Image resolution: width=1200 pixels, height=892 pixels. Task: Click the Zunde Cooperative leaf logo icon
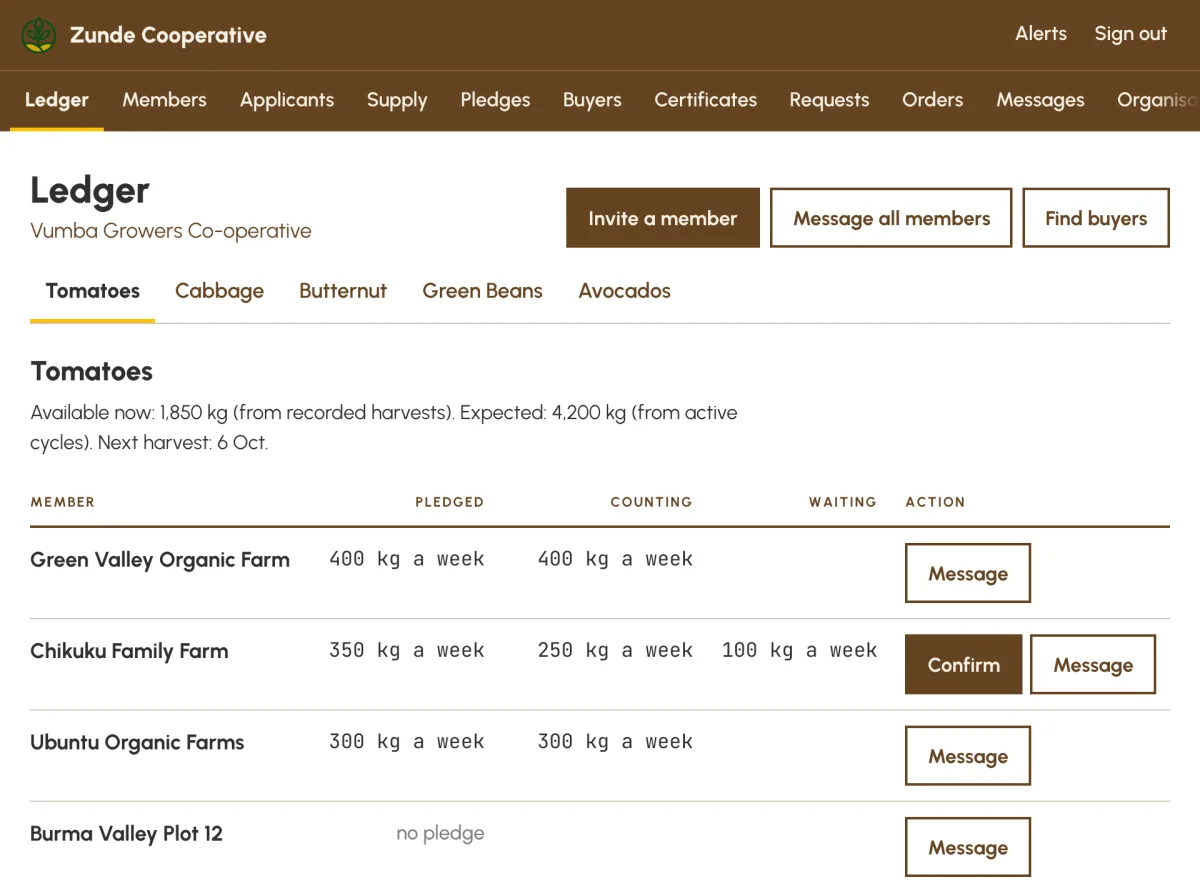(x=39, y=35)
